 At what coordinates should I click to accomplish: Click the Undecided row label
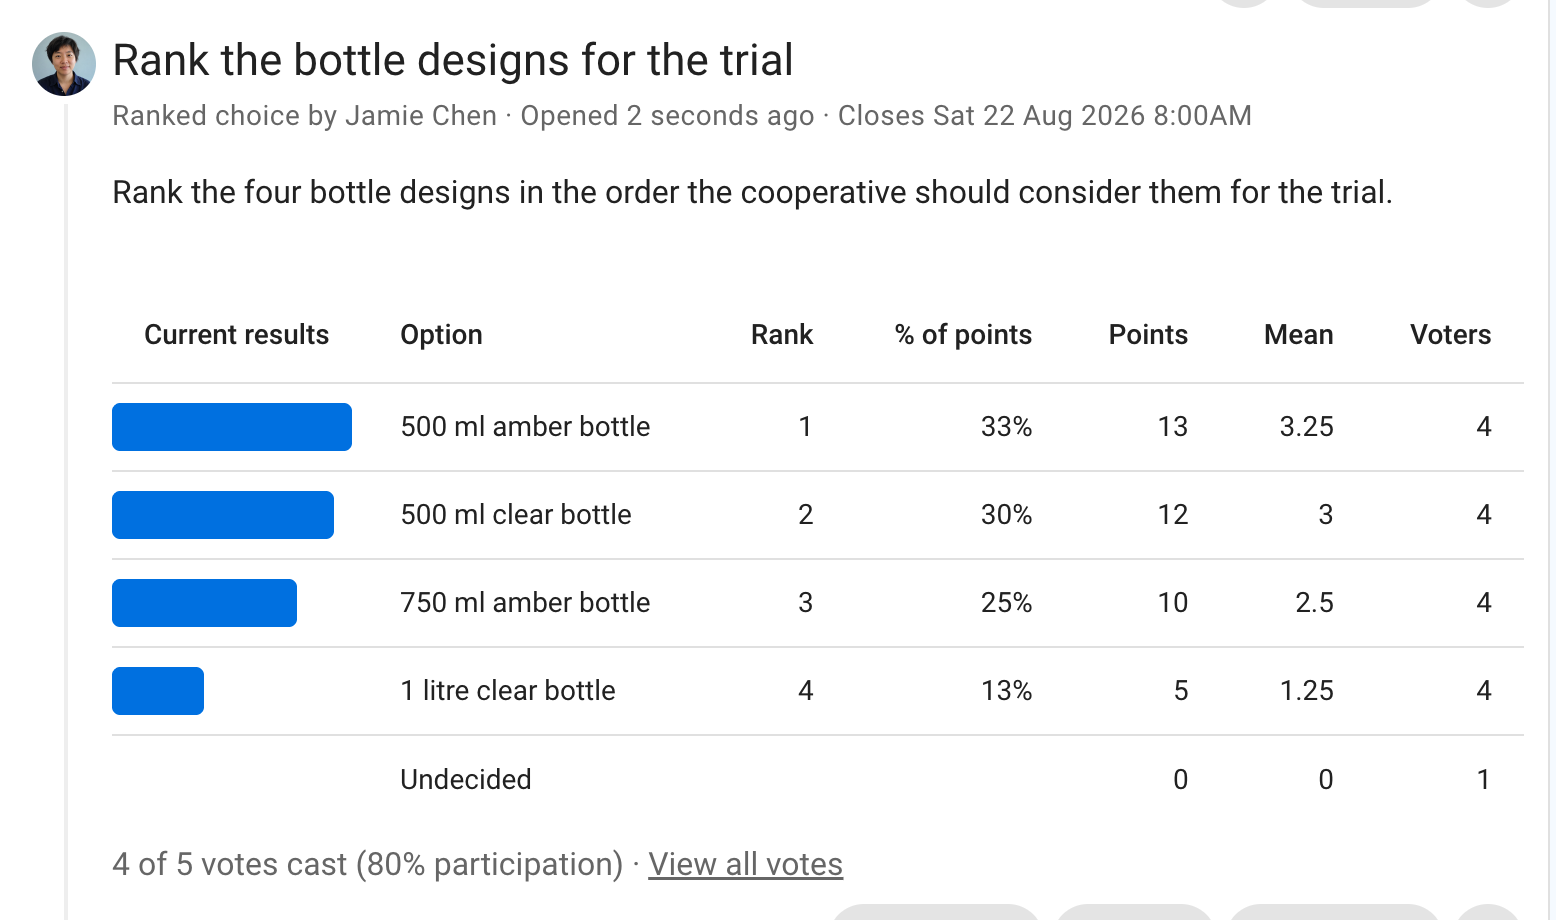pyautogui.click(x=466, y=779)
